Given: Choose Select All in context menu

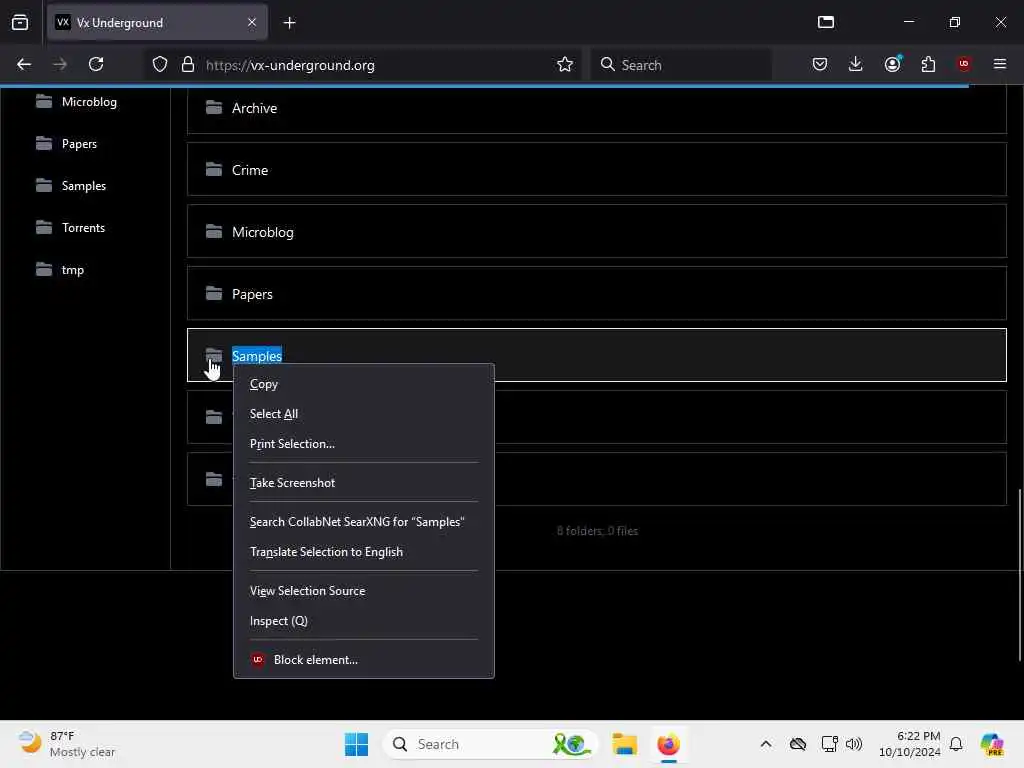Looking at the screenshot, I should [364, 414].
